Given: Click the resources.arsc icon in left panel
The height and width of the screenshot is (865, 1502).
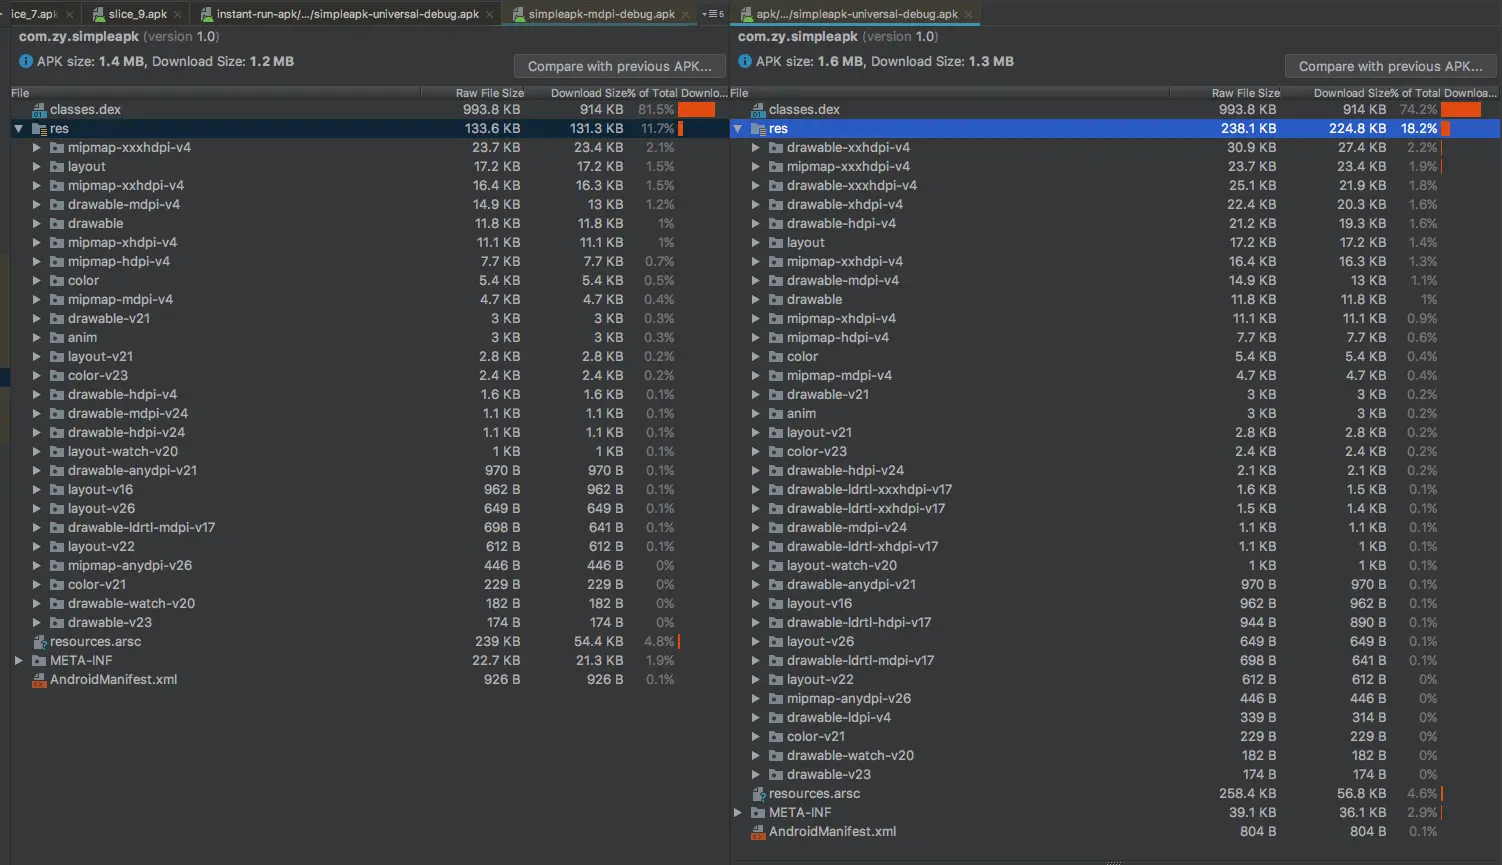Looking at the screenshot, I should pyautogui.click(x=39, y=641).
